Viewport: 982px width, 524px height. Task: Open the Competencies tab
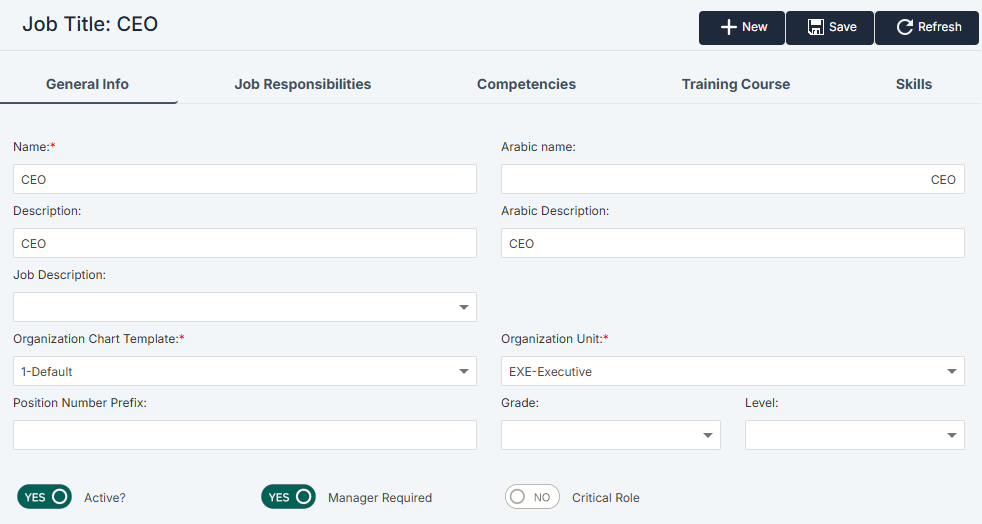pos(526,84)
